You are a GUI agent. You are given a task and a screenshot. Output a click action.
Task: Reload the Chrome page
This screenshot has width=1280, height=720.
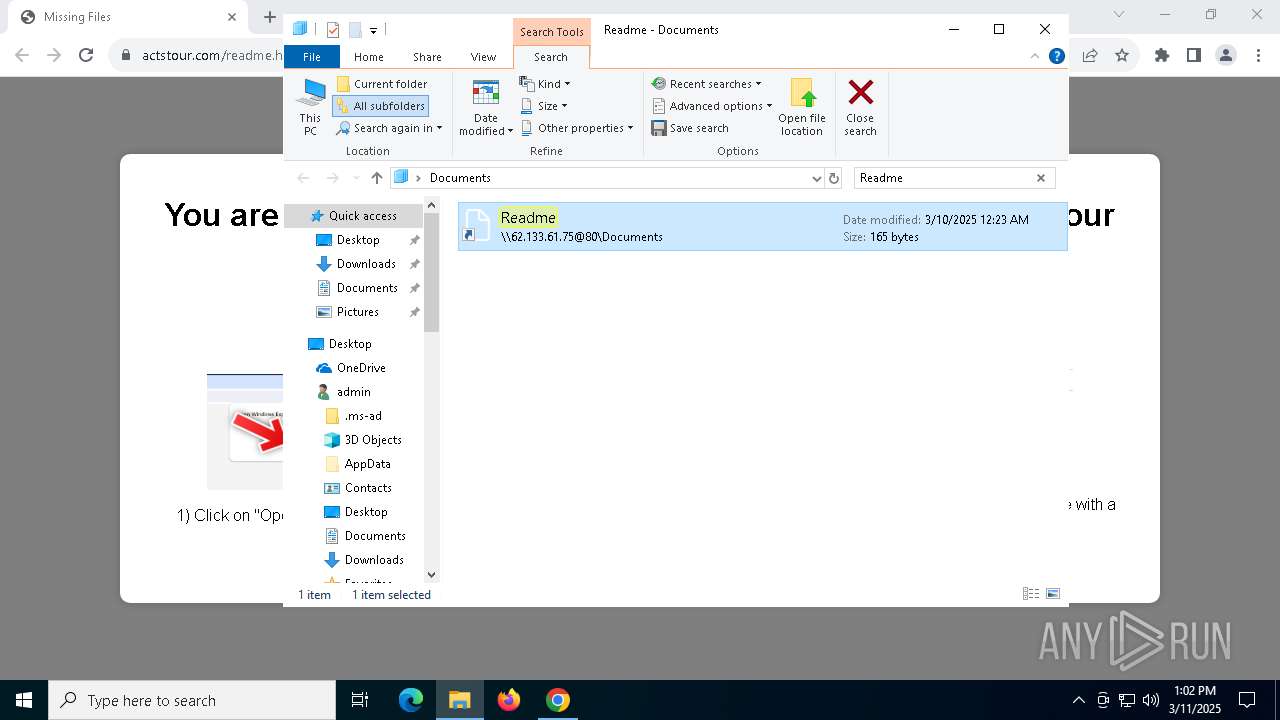pos(86,56)
